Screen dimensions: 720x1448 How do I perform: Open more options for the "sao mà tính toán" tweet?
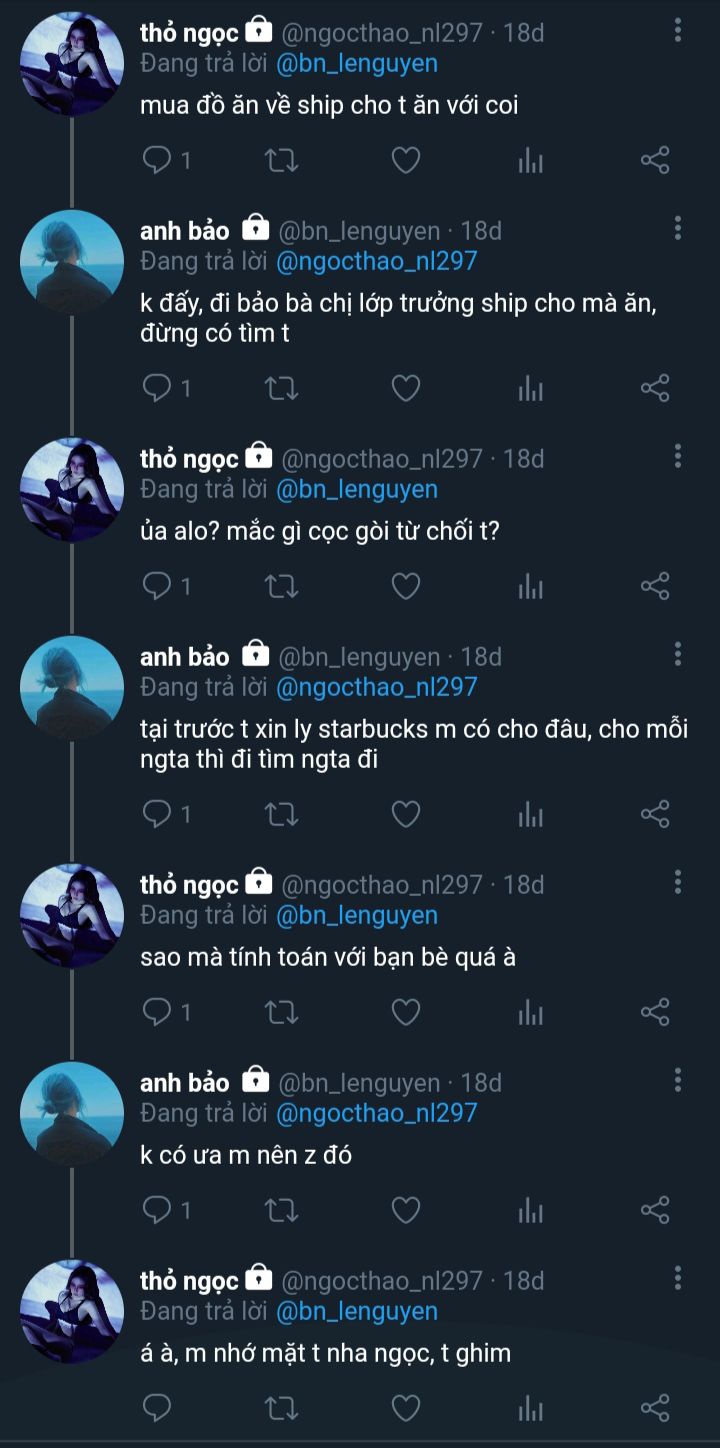[x=678, y=883]
